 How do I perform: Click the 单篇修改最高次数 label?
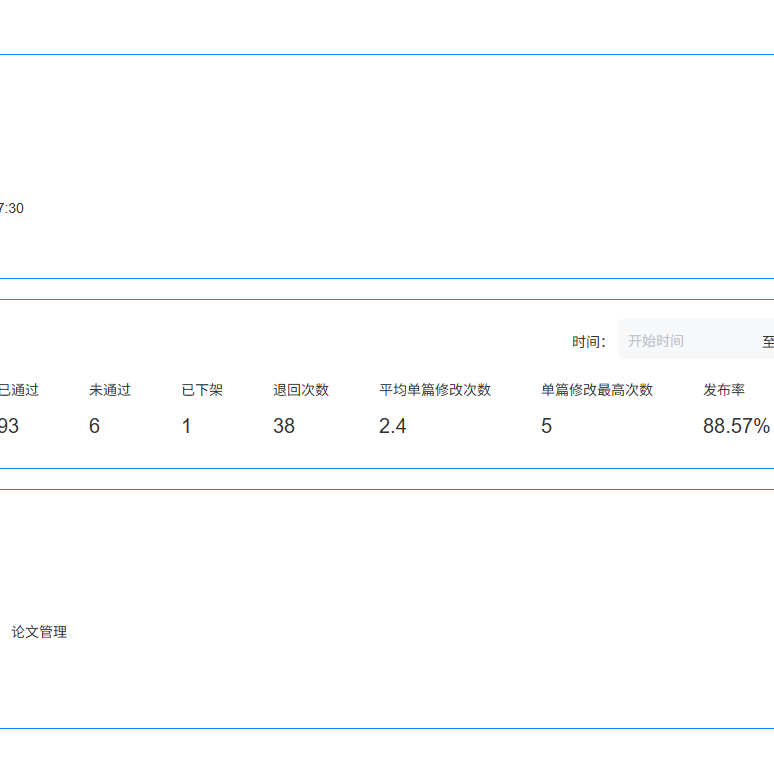click(x=597, y=390)
